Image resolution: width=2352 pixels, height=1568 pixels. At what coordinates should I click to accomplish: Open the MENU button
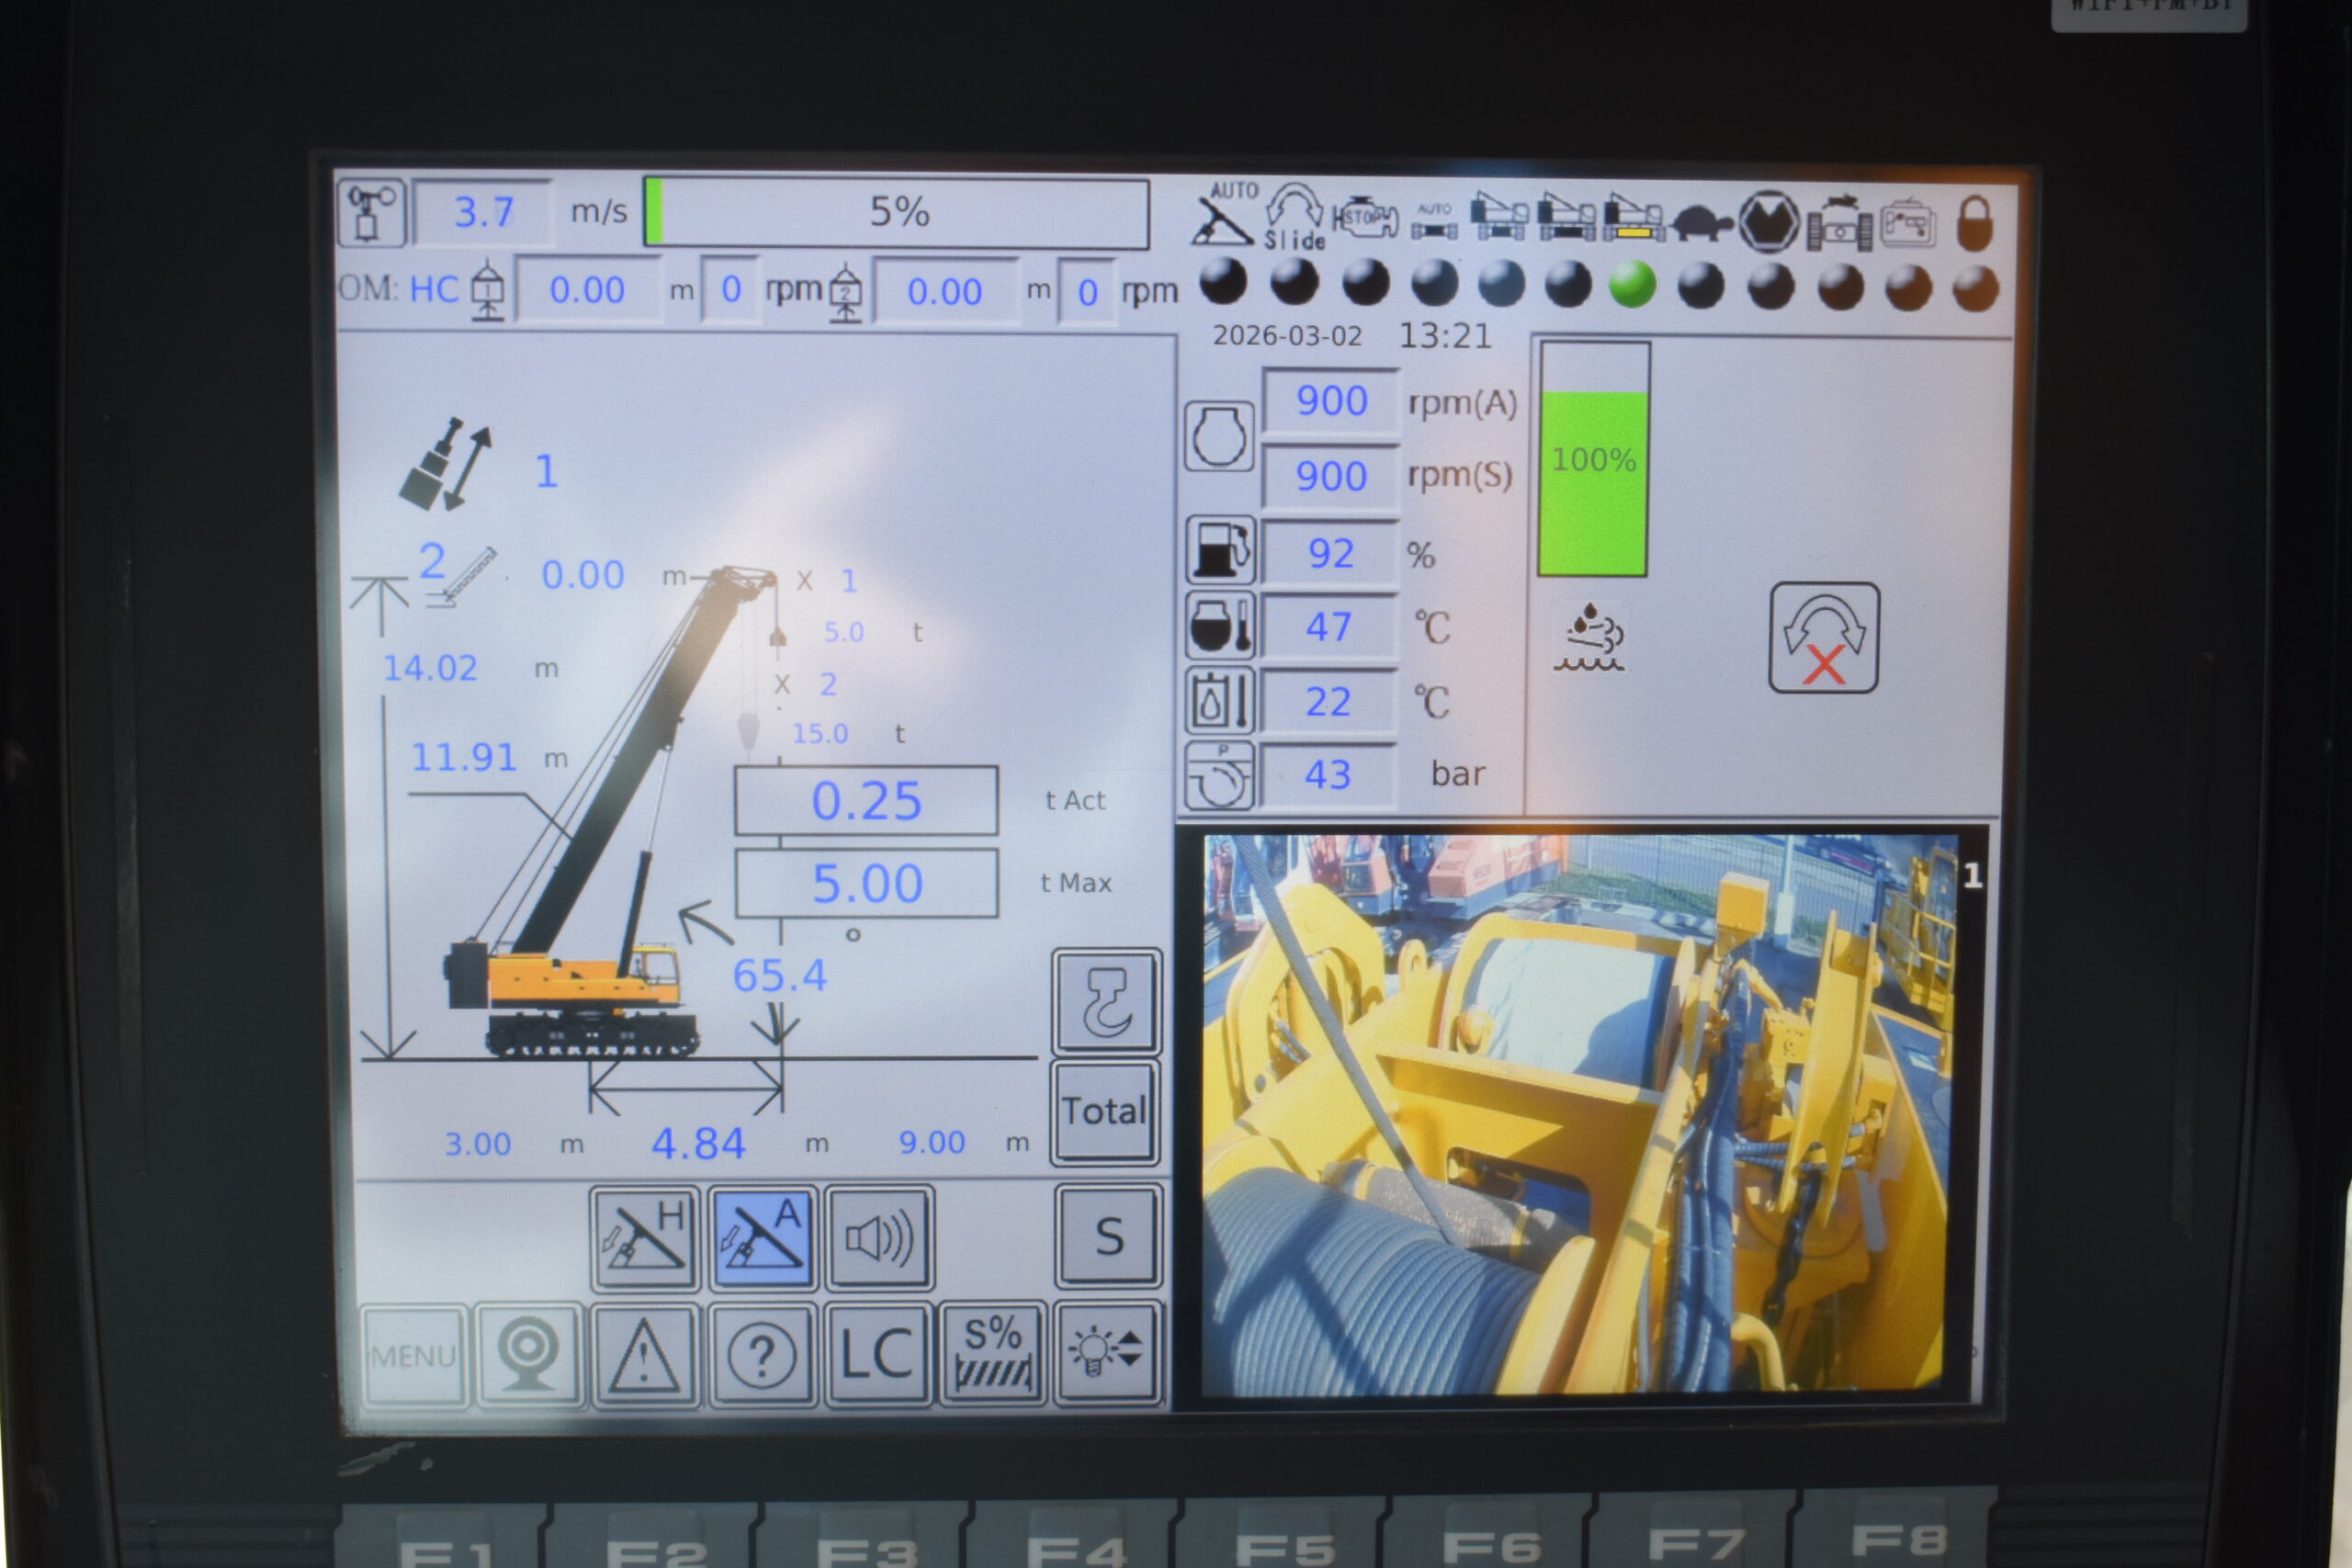click(413, 1356)
